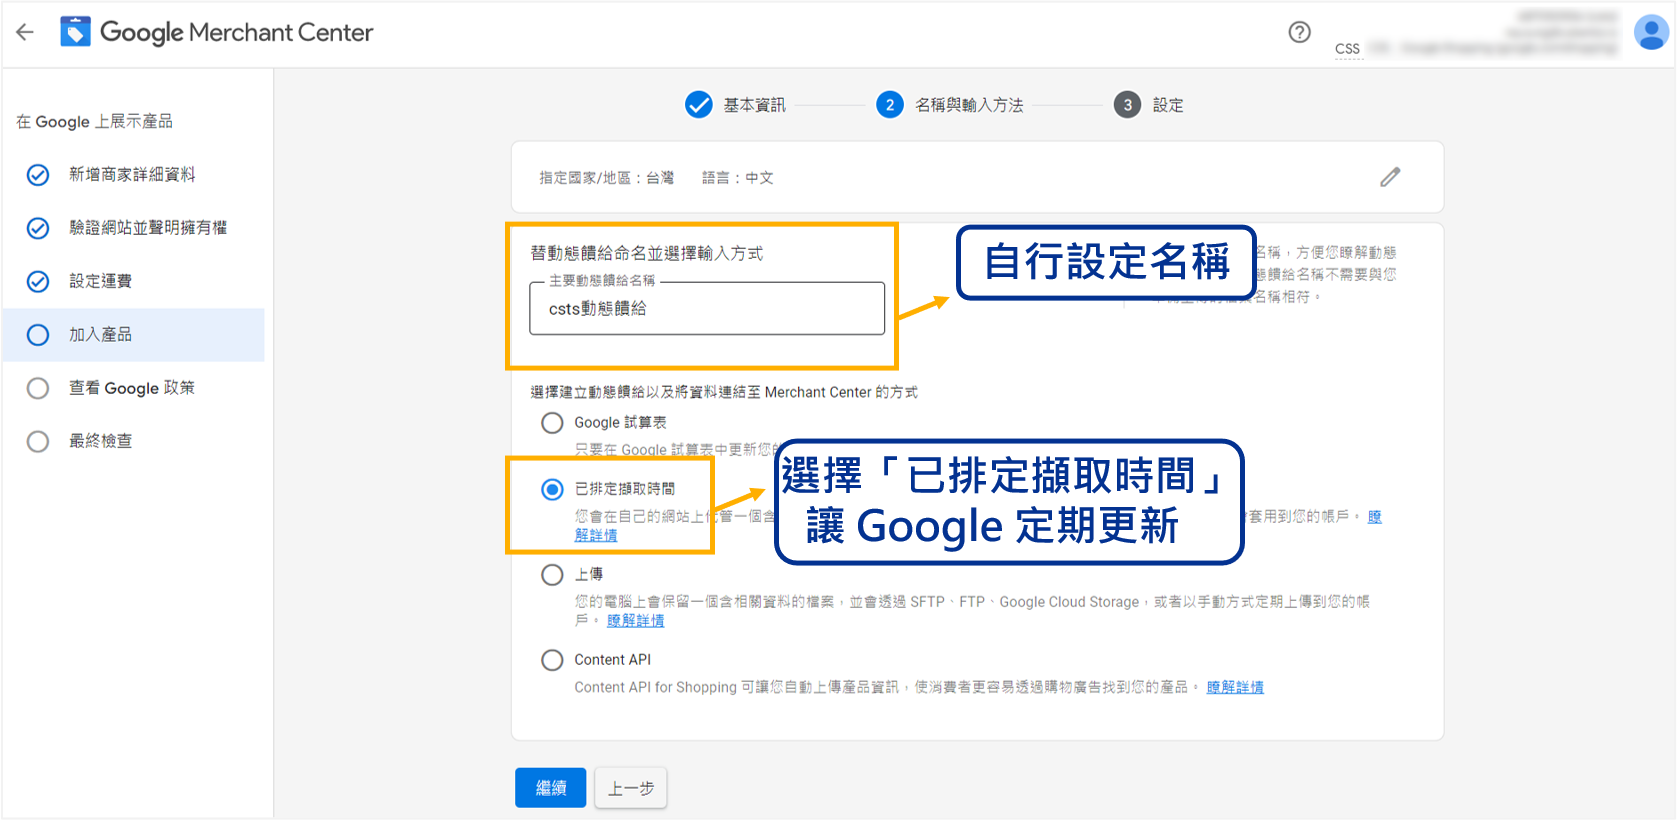Click 語言：中文 text

738,178
